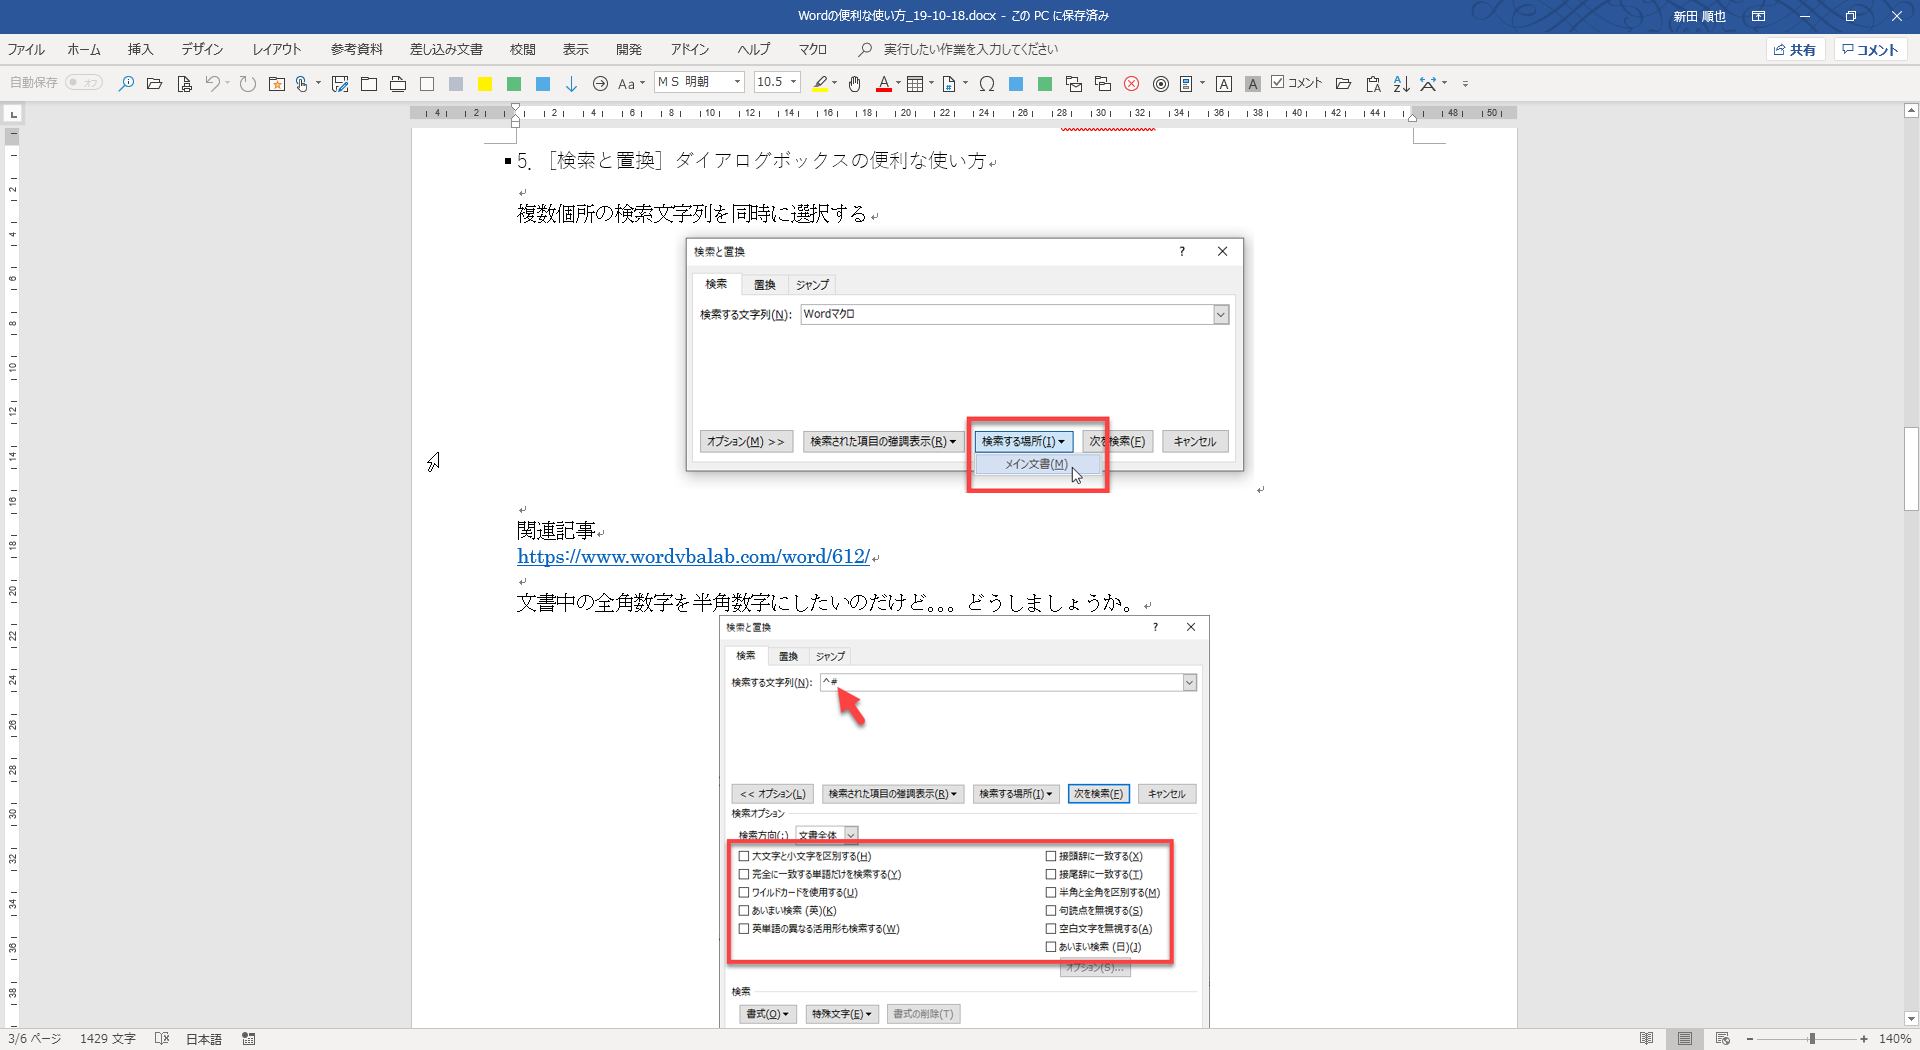
Task: Click the magnifier search icon in toolbar
Action: point(126,84)
